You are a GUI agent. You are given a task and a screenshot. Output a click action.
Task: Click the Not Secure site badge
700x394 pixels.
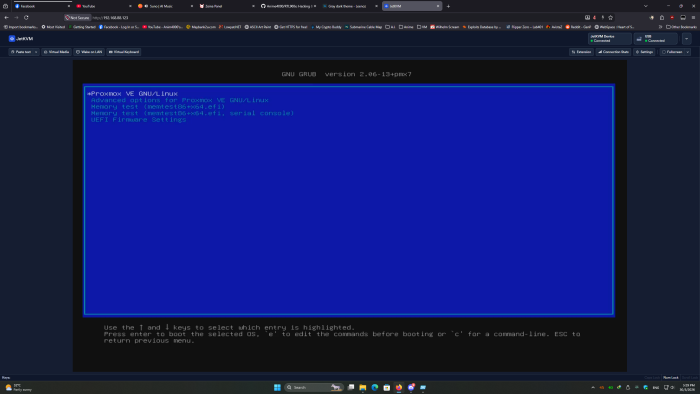tap(77, 17)
